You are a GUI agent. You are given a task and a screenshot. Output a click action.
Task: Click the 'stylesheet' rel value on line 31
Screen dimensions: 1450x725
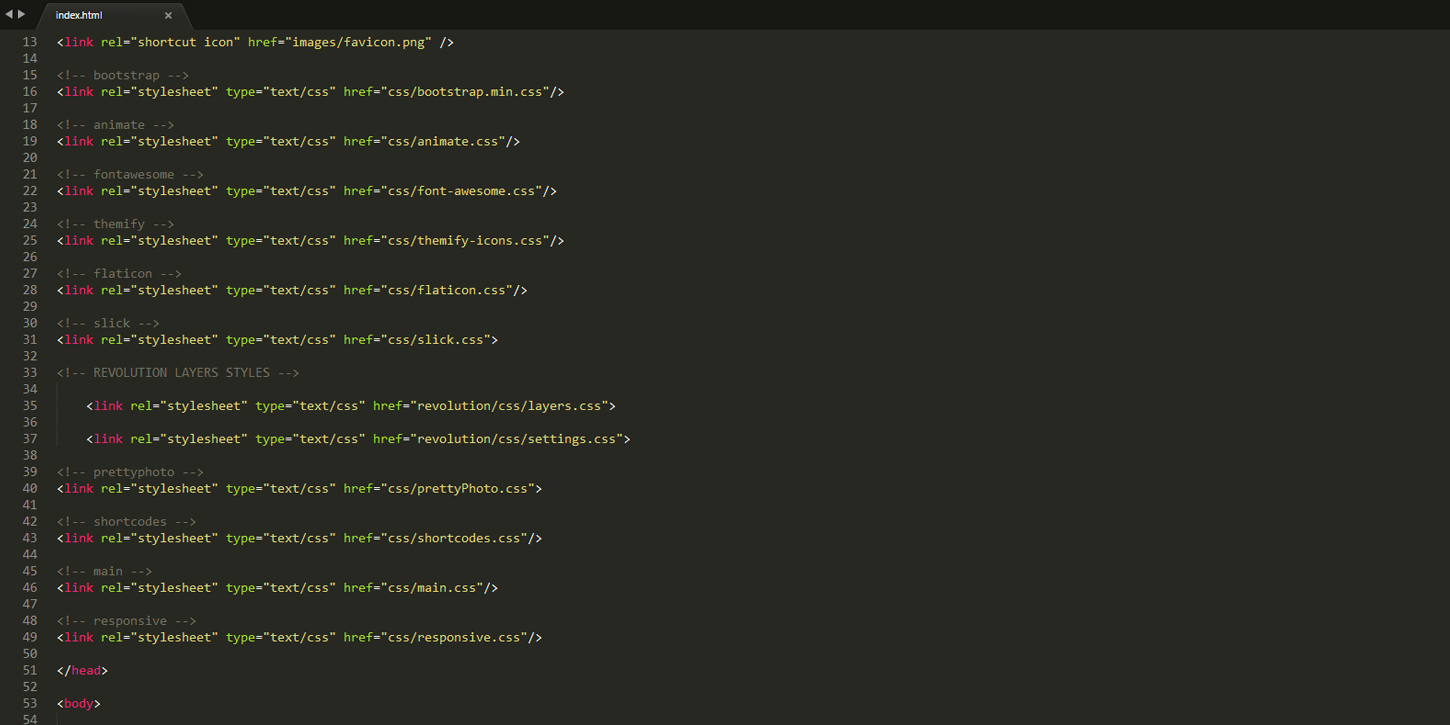click(x=174, y=339)
